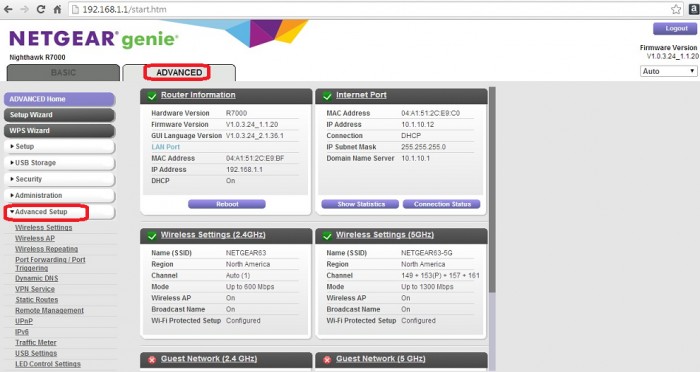Expand the USB Storage section

coord(59,163)
